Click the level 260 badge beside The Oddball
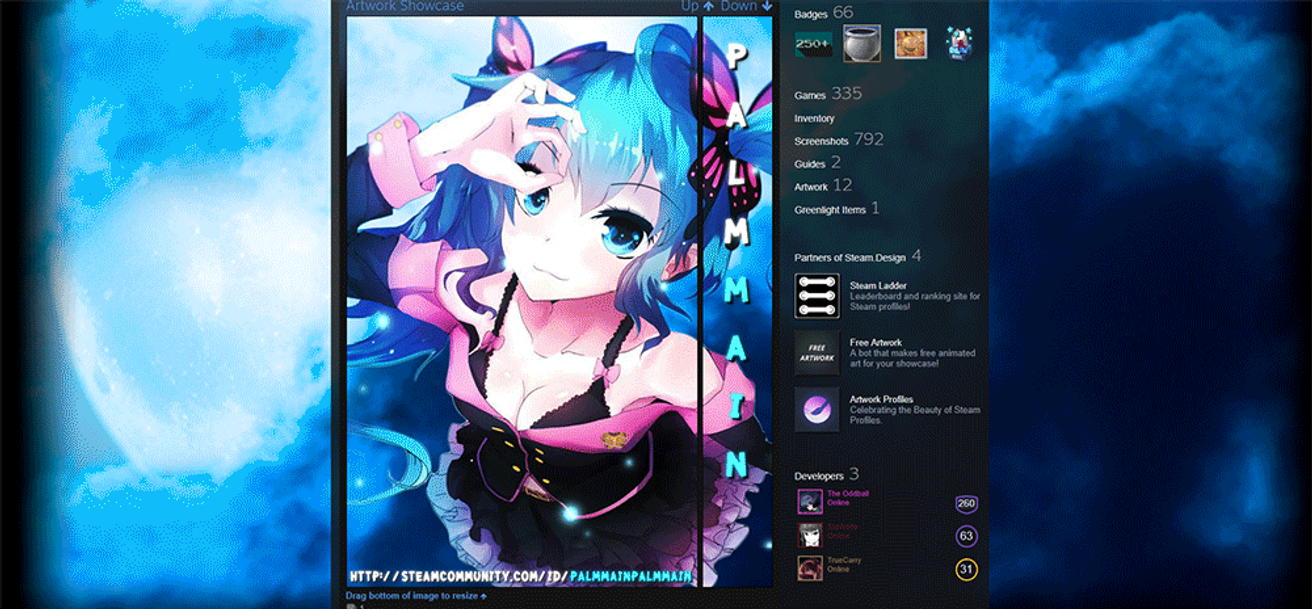The width and height of the screenshot is (1312, 609). click(x=966, y=504)
